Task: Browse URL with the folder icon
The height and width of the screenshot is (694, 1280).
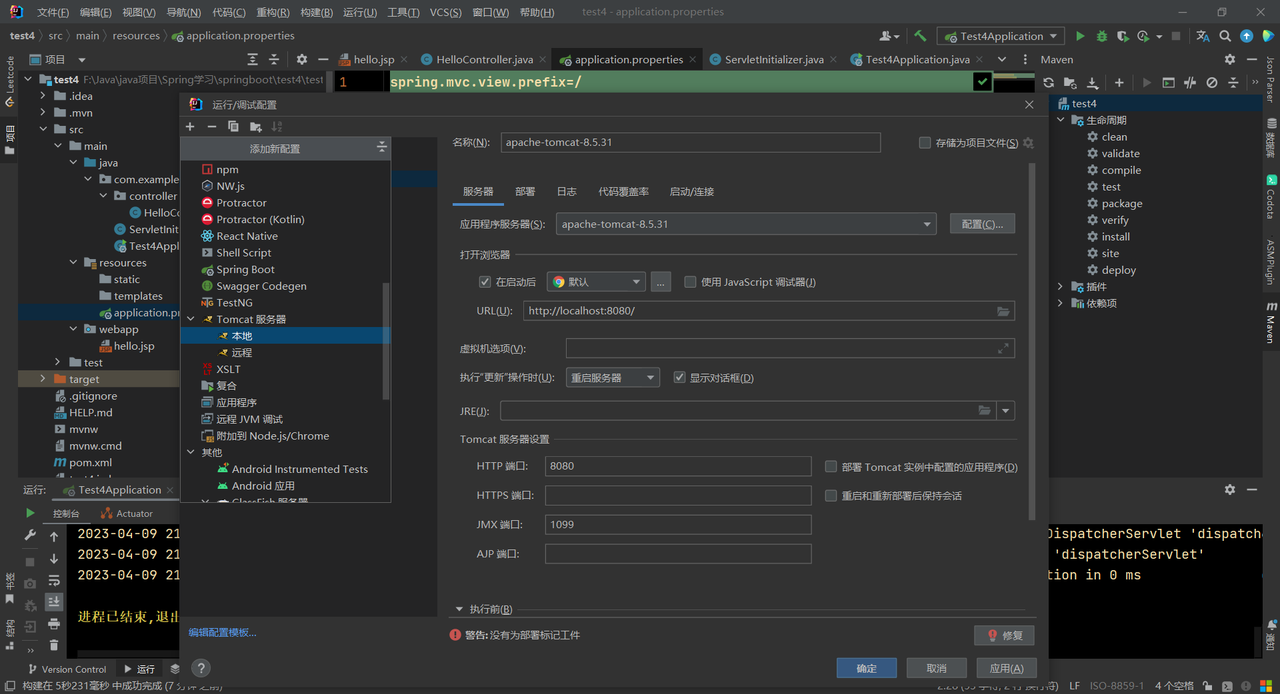Action: coord(1003,311)
